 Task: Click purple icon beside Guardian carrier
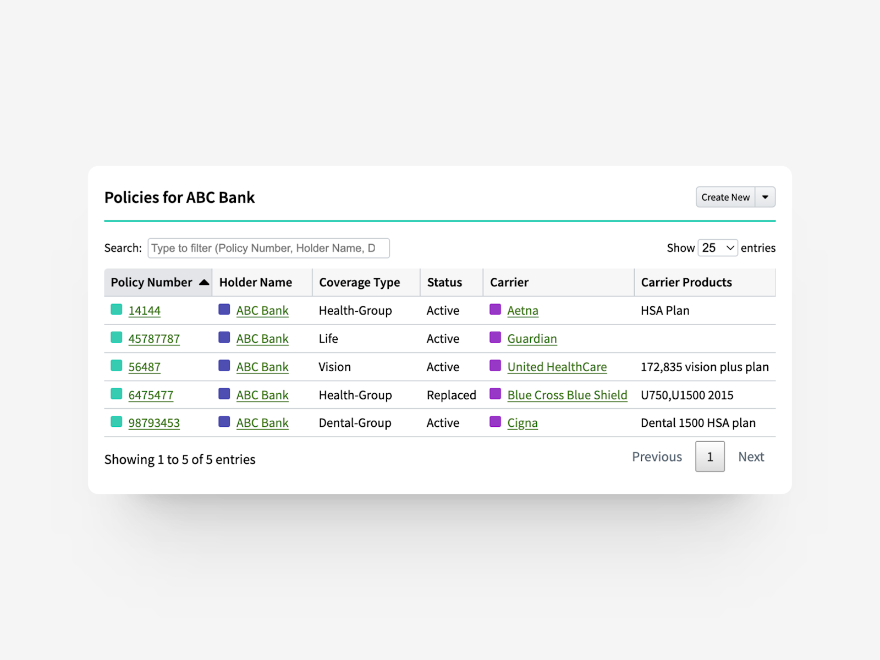[495, 338]
